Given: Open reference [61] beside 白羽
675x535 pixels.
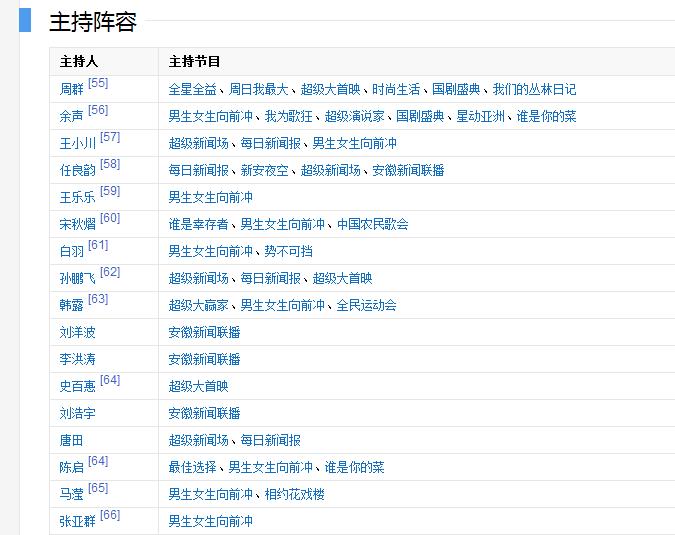Looking at the screenshot, I should pos(98,245).
